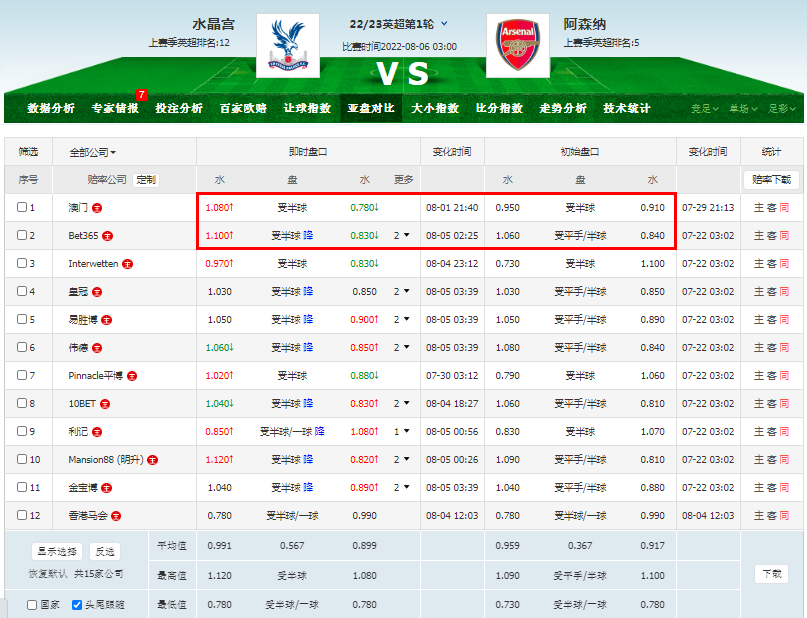This screenshot has height=618, width=807.
Task: Click the 阿森纳 team name
Action: [585, 24]
